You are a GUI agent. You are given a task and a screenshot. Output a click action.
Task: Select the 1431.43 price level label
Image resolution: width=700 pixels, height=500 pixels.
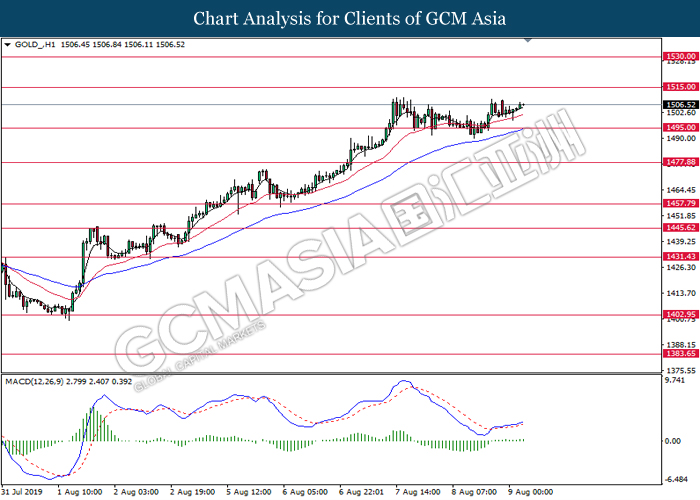pyautogui.click(x=681, y=256)
